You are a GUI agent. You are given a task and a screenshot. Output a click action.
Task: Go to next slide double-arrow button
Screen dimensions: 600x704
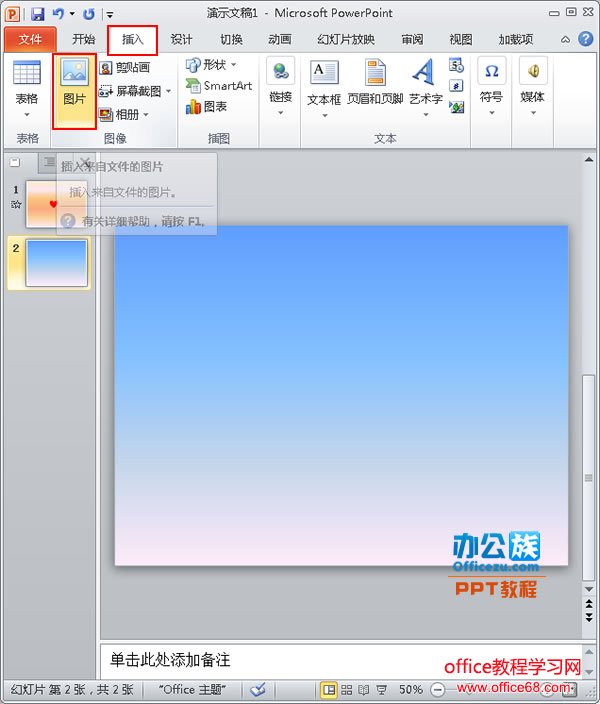(589, 616)
